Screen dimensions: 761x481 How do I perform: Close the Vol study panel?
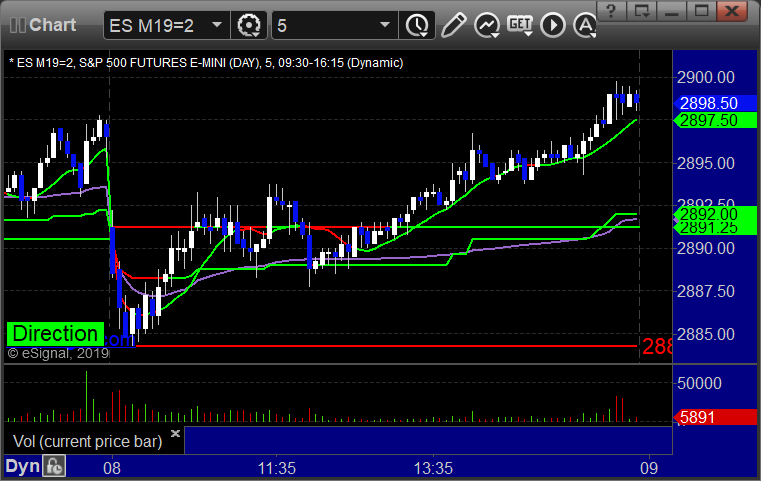click(175, 434)
